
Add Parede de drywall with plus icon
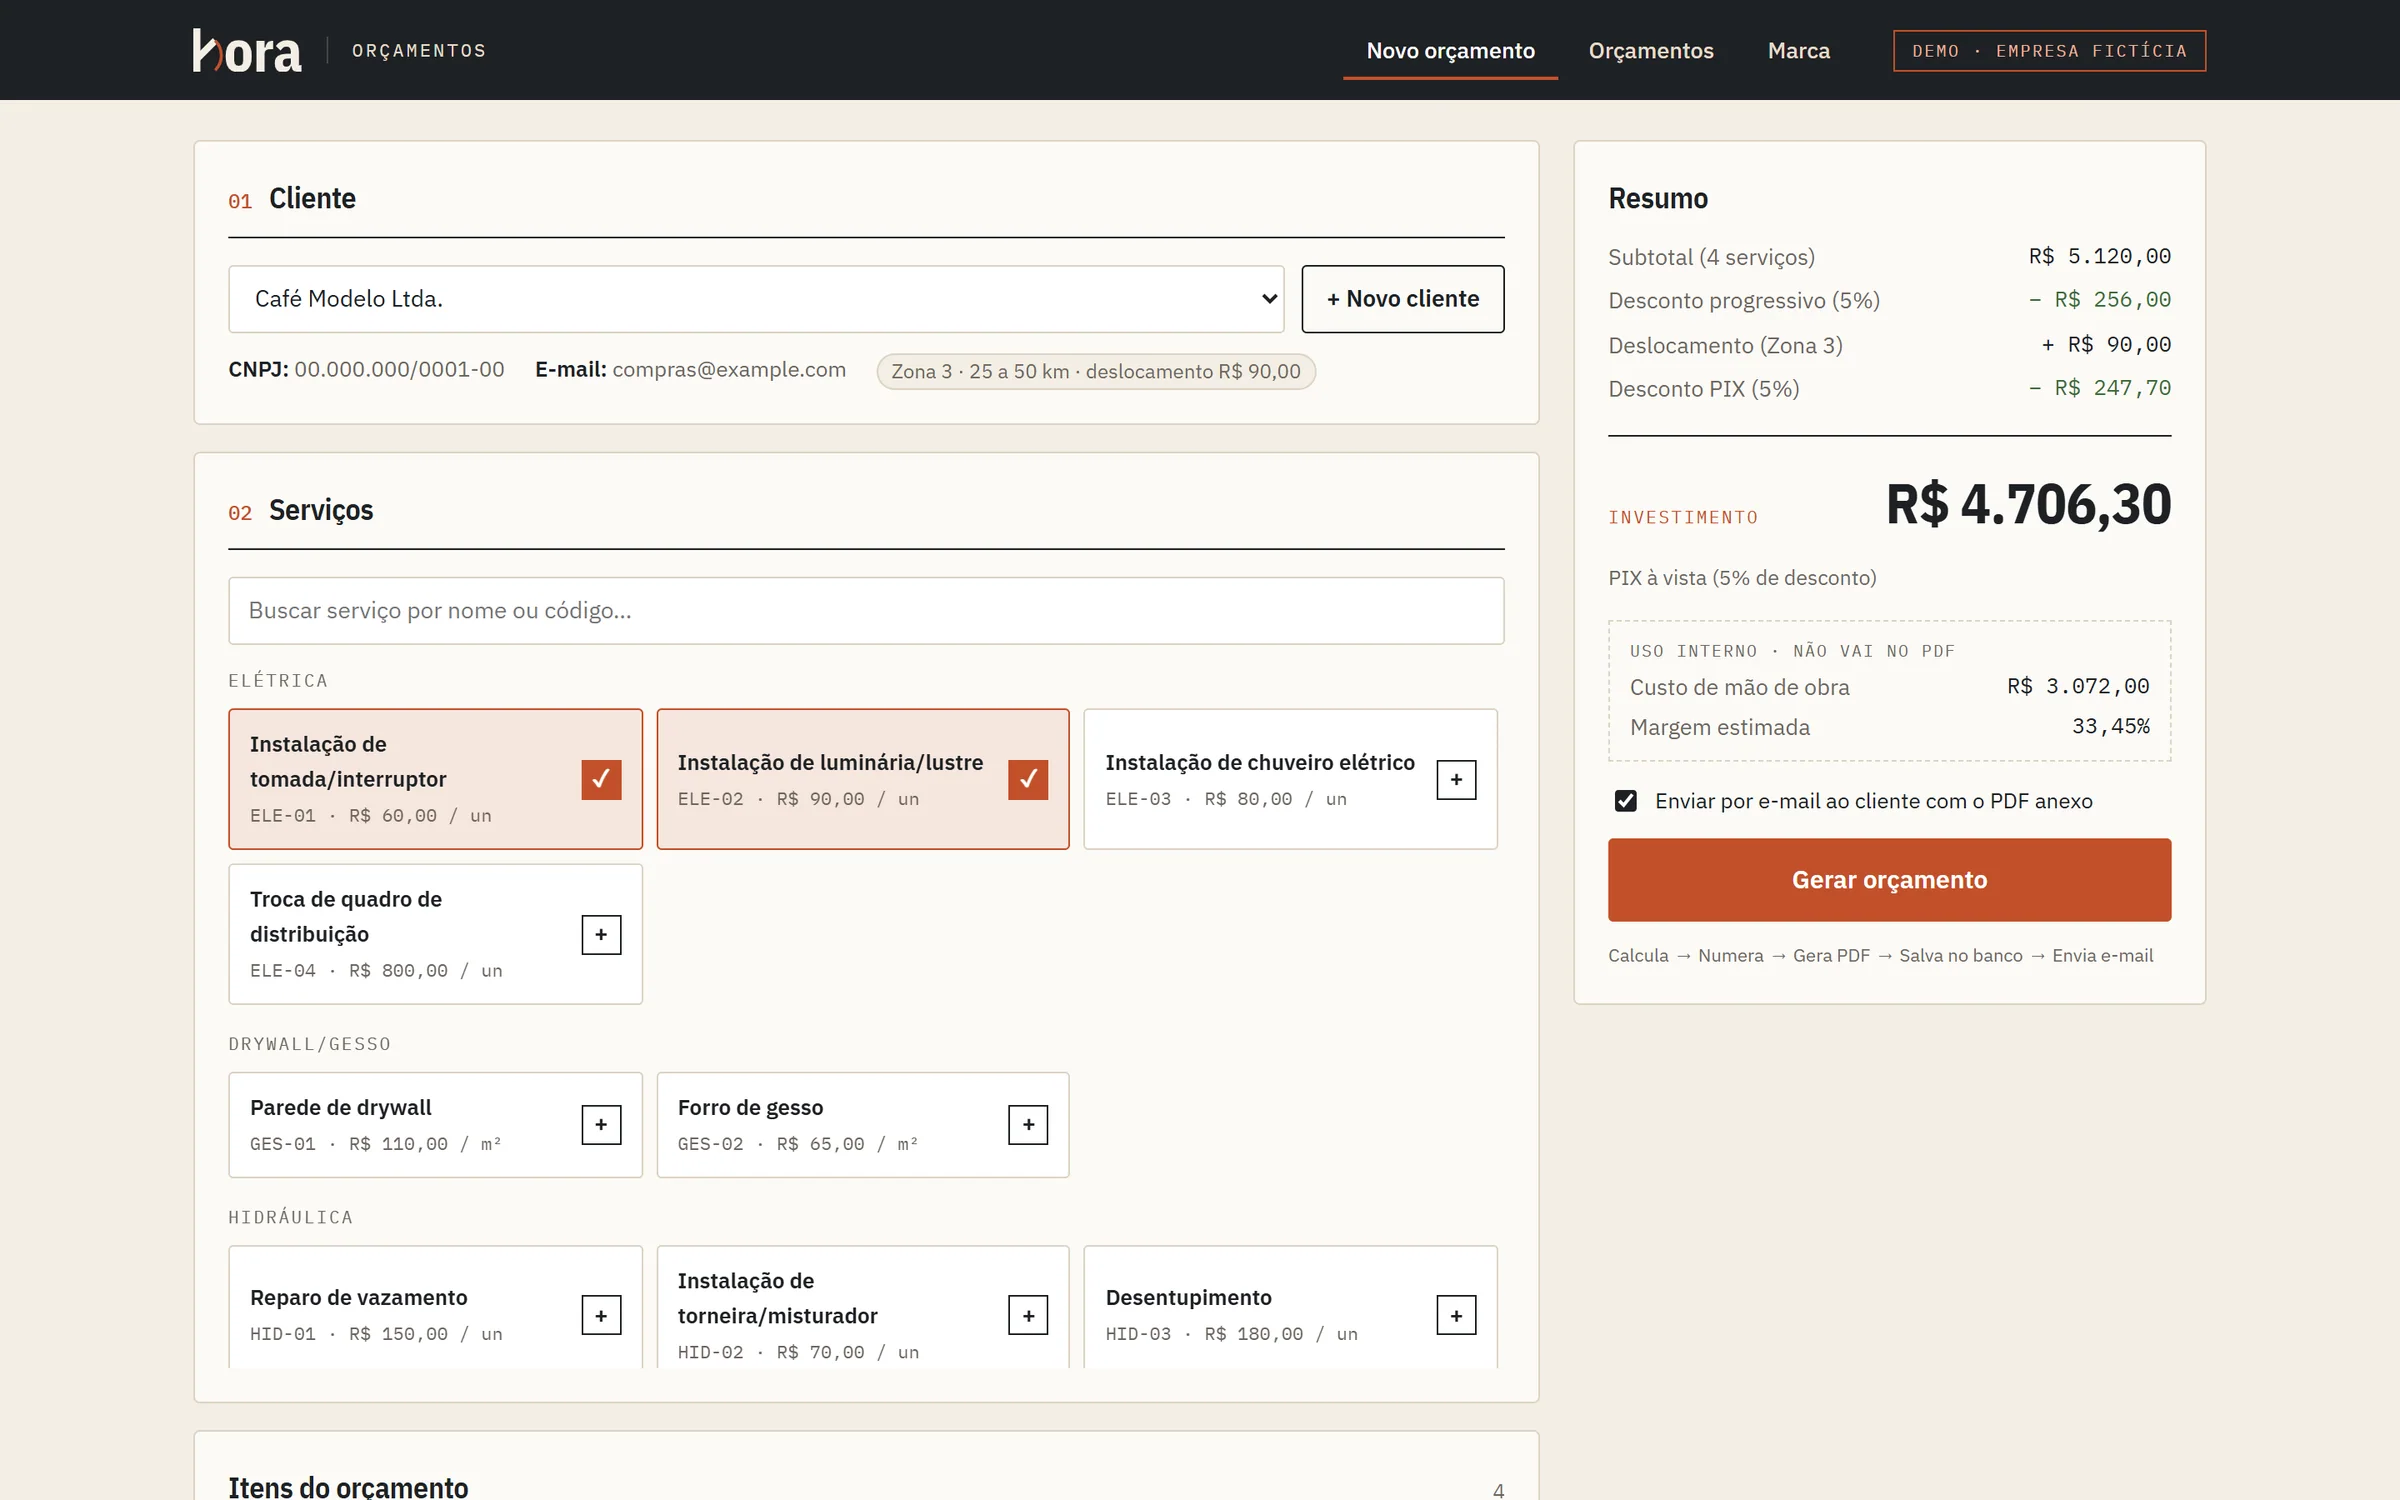[601, 1125]
